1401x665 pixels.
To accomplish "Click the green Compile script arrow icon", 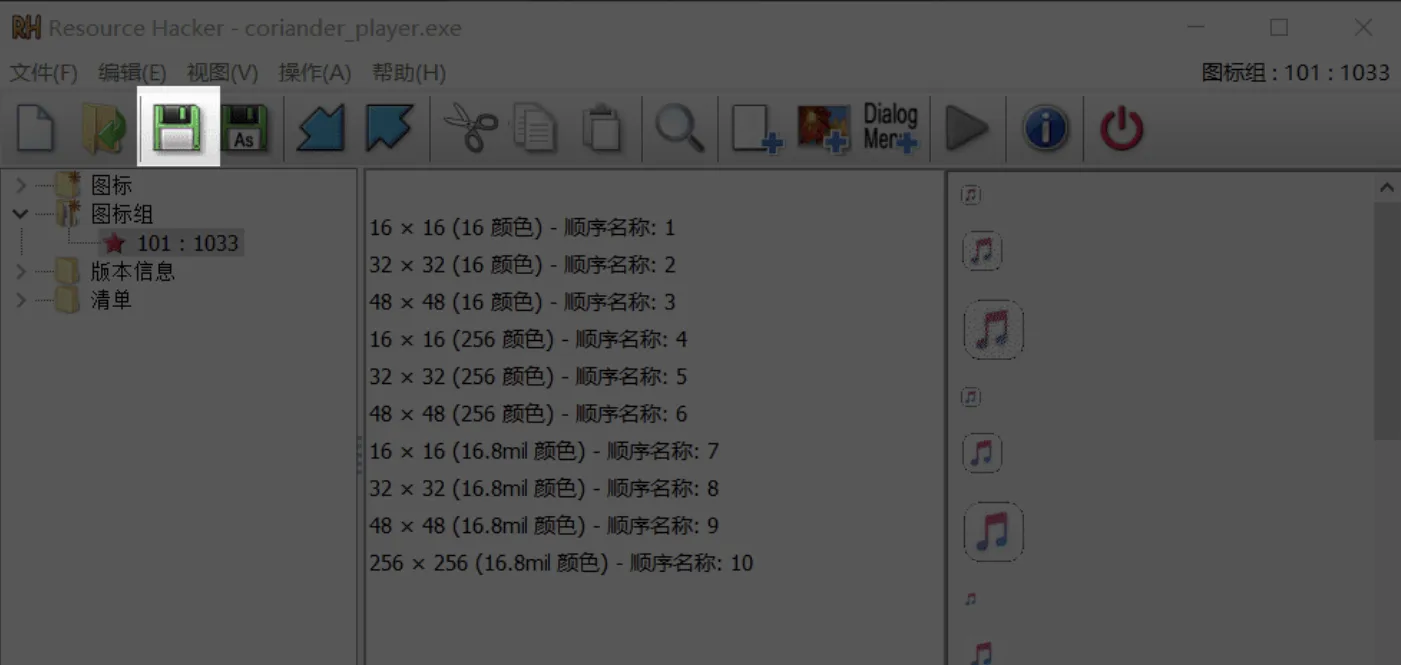I will (967, 127).
